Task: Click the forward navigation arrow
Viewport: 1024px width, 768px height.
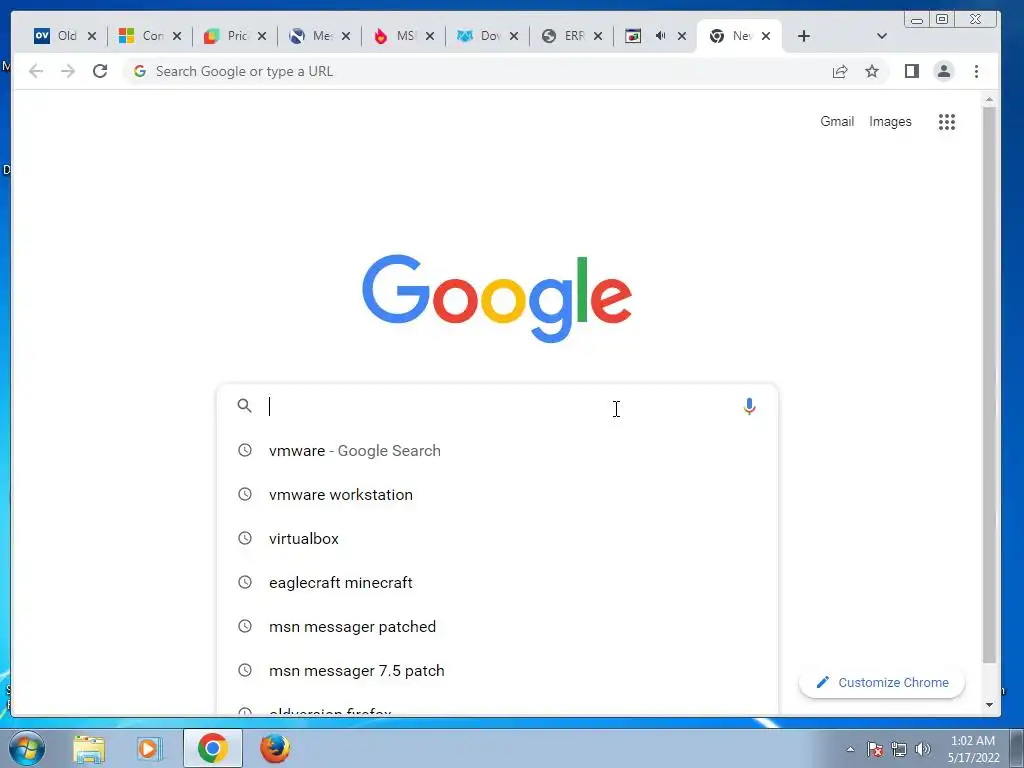Action: 68,71
